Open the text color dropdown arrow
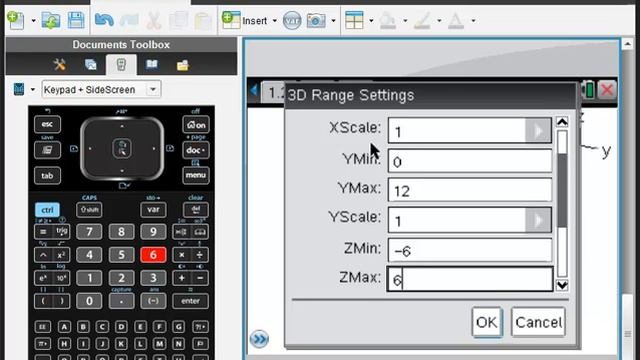Screen dimensions: 640x360 pos(473,20)
